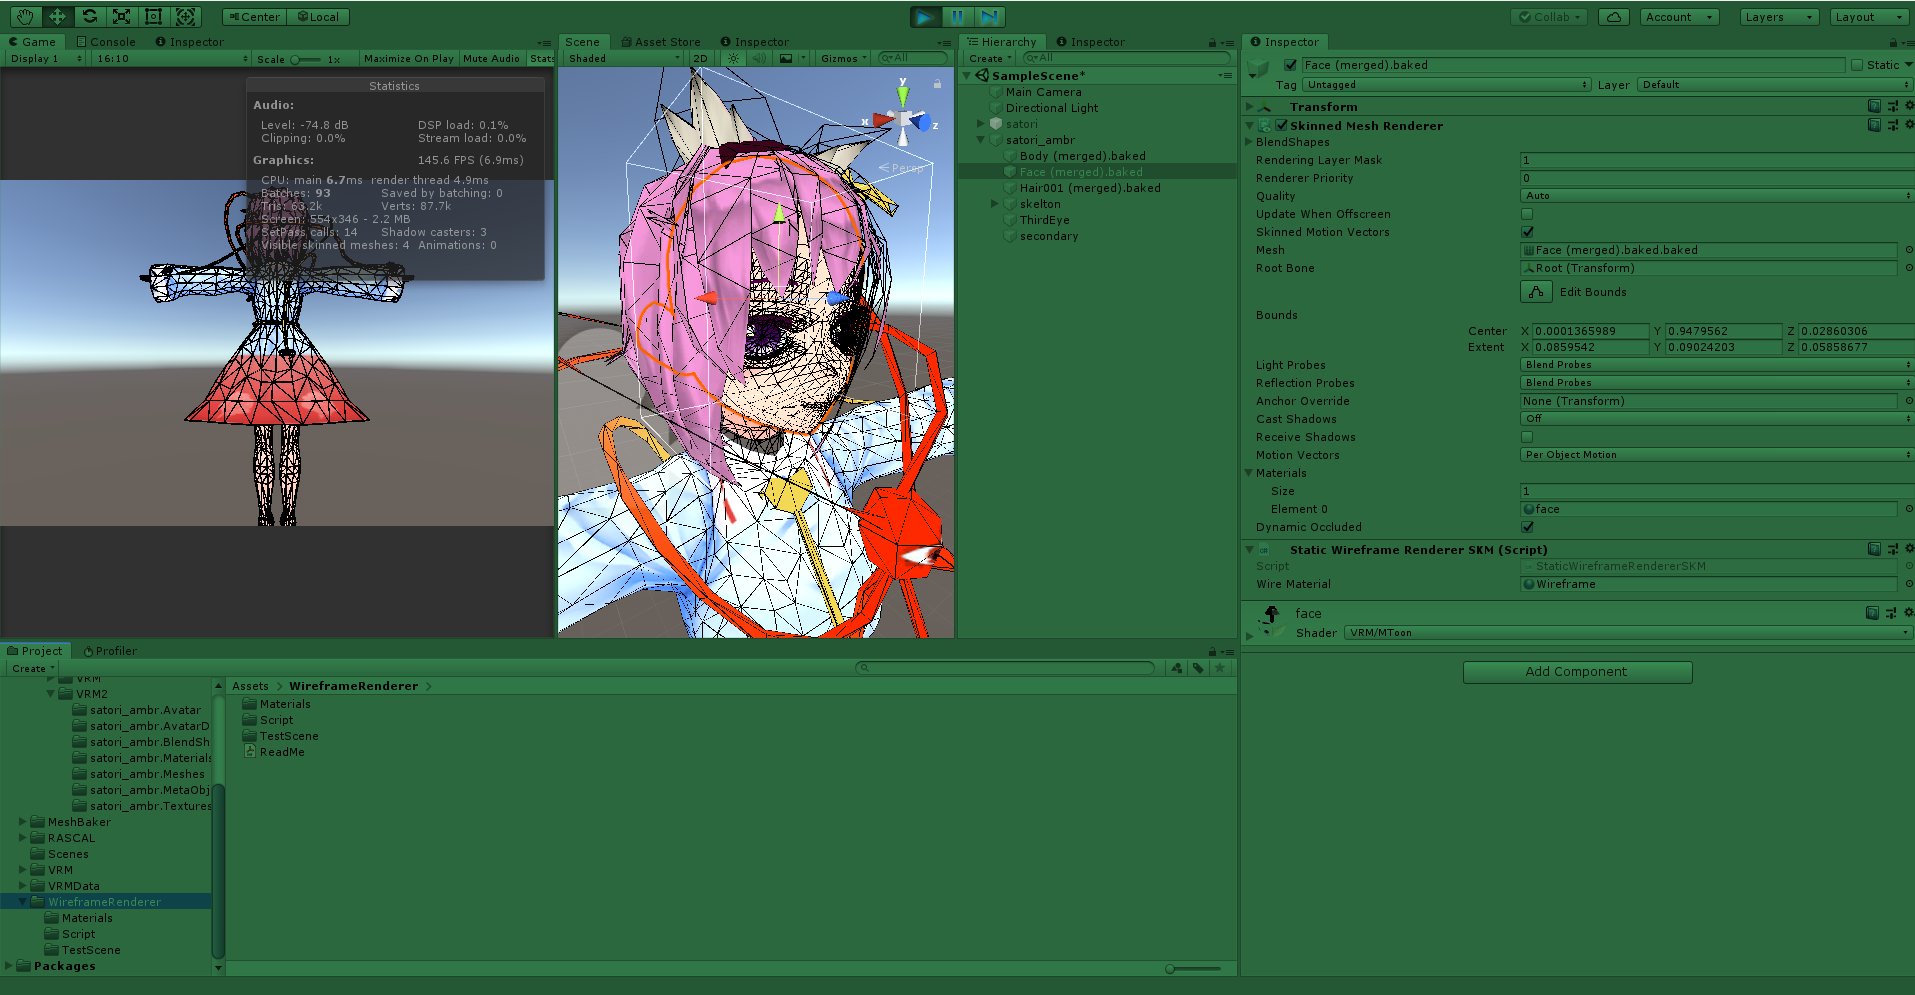Open the Cast Shadows dropdown

click(1717, 419)
